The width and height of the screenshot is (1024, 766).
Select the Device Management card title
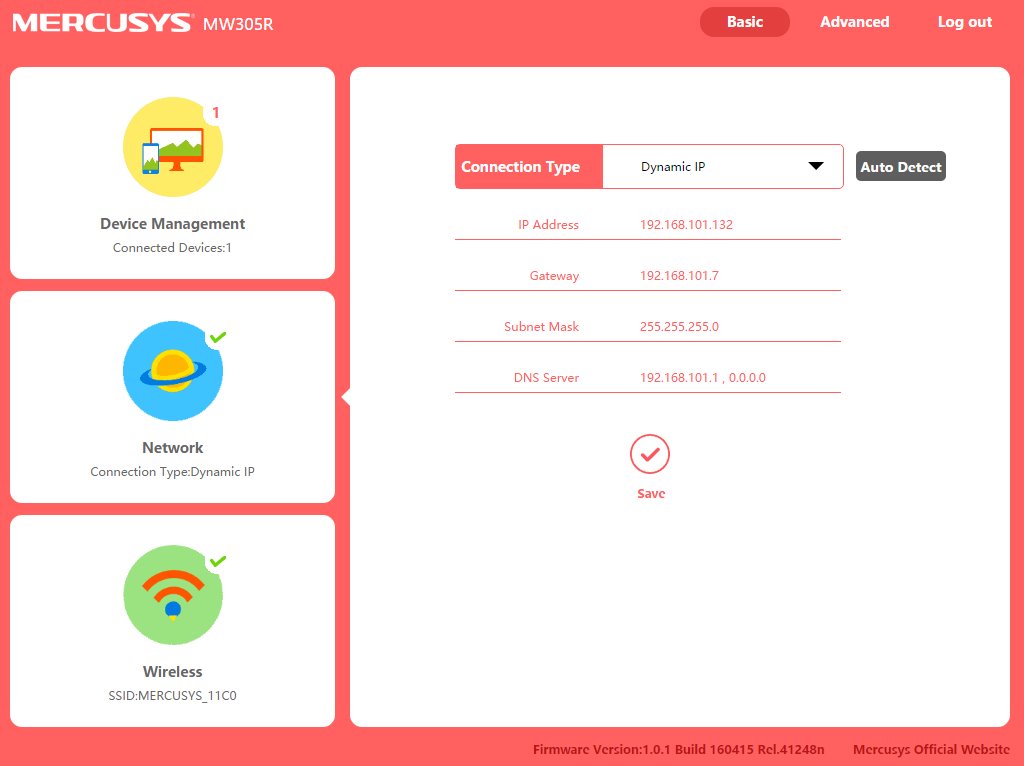point(172,224)
